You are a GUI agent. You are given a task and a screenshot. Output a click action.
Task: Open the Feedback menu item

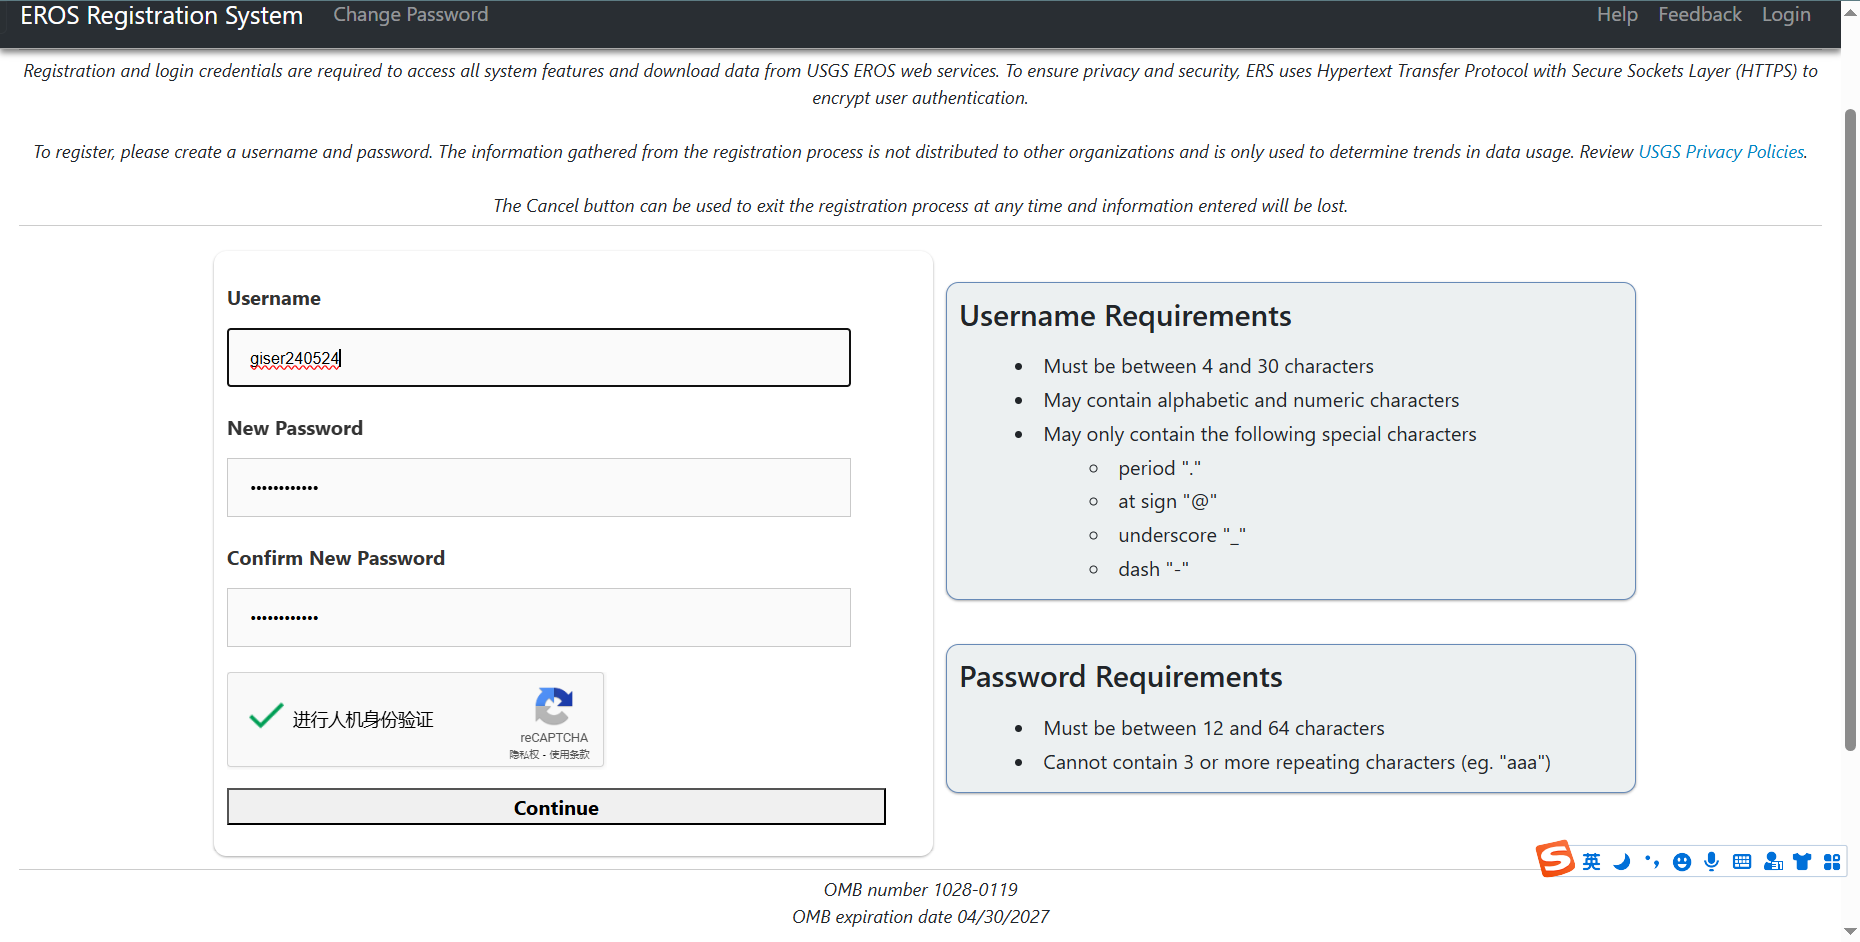[x=1700, y=15]
